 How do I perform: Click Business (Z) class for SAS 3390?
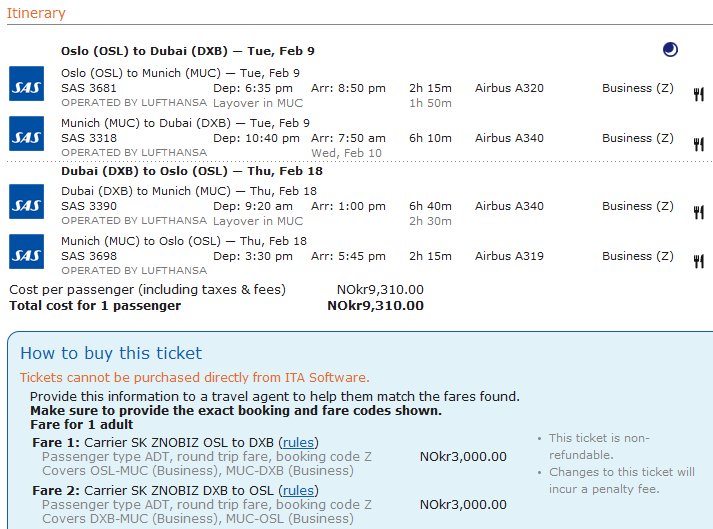tap(638, 206)
